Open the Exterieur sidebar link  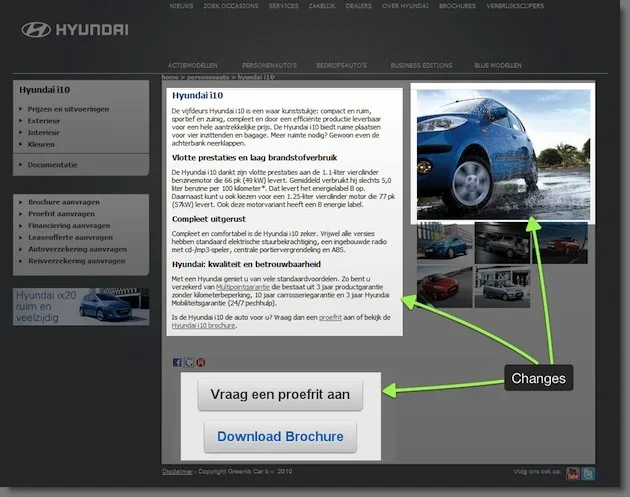[44, 121]
